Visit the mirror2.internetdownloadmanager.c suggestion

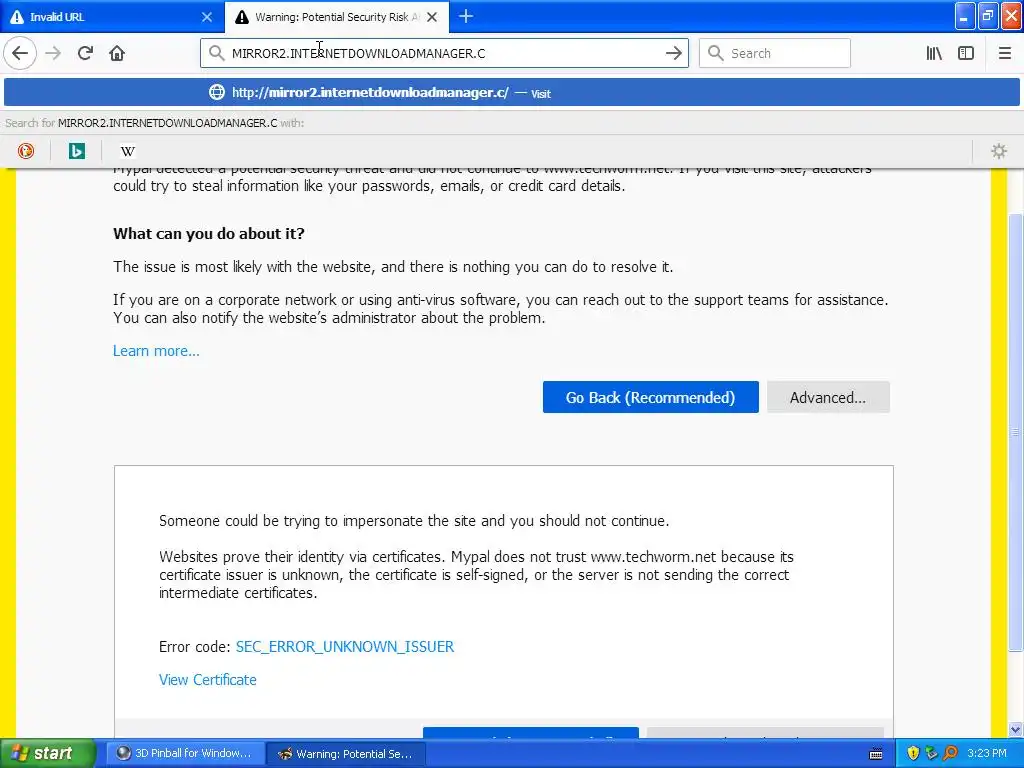tap(511, 93)
